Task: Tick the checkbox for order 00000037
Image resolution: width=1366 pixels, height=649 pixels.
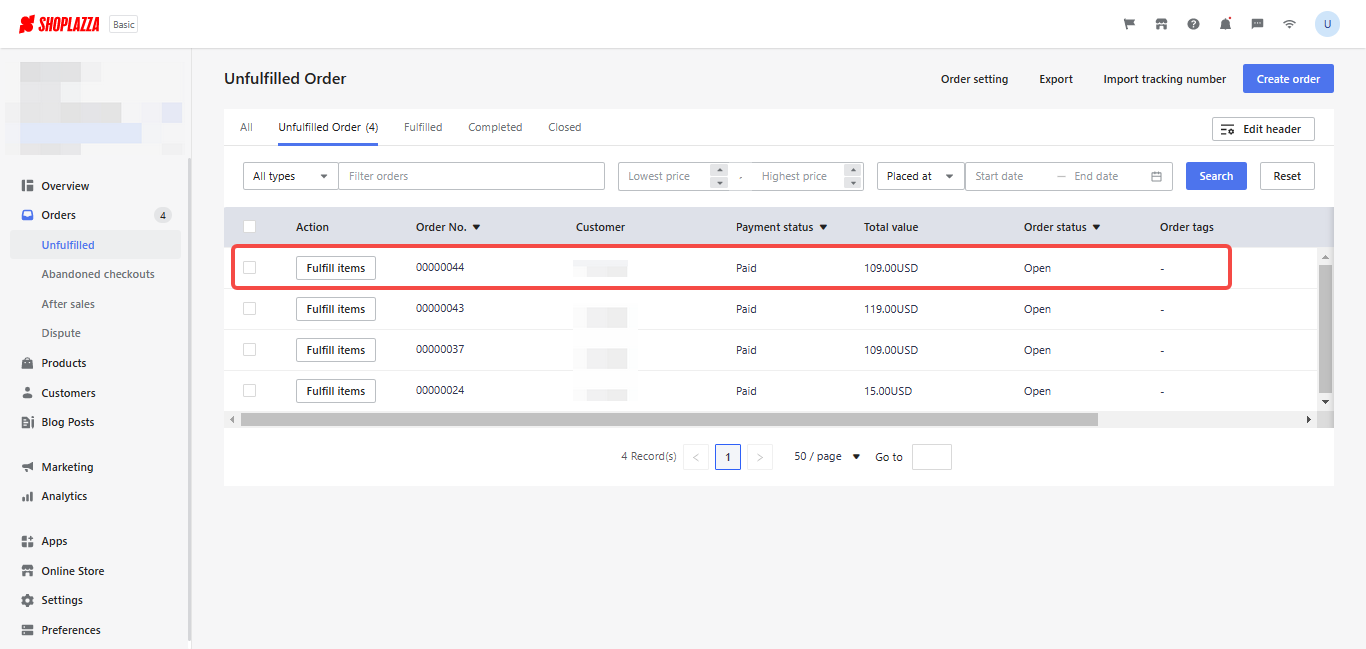Action: click(x=250, y=350)
